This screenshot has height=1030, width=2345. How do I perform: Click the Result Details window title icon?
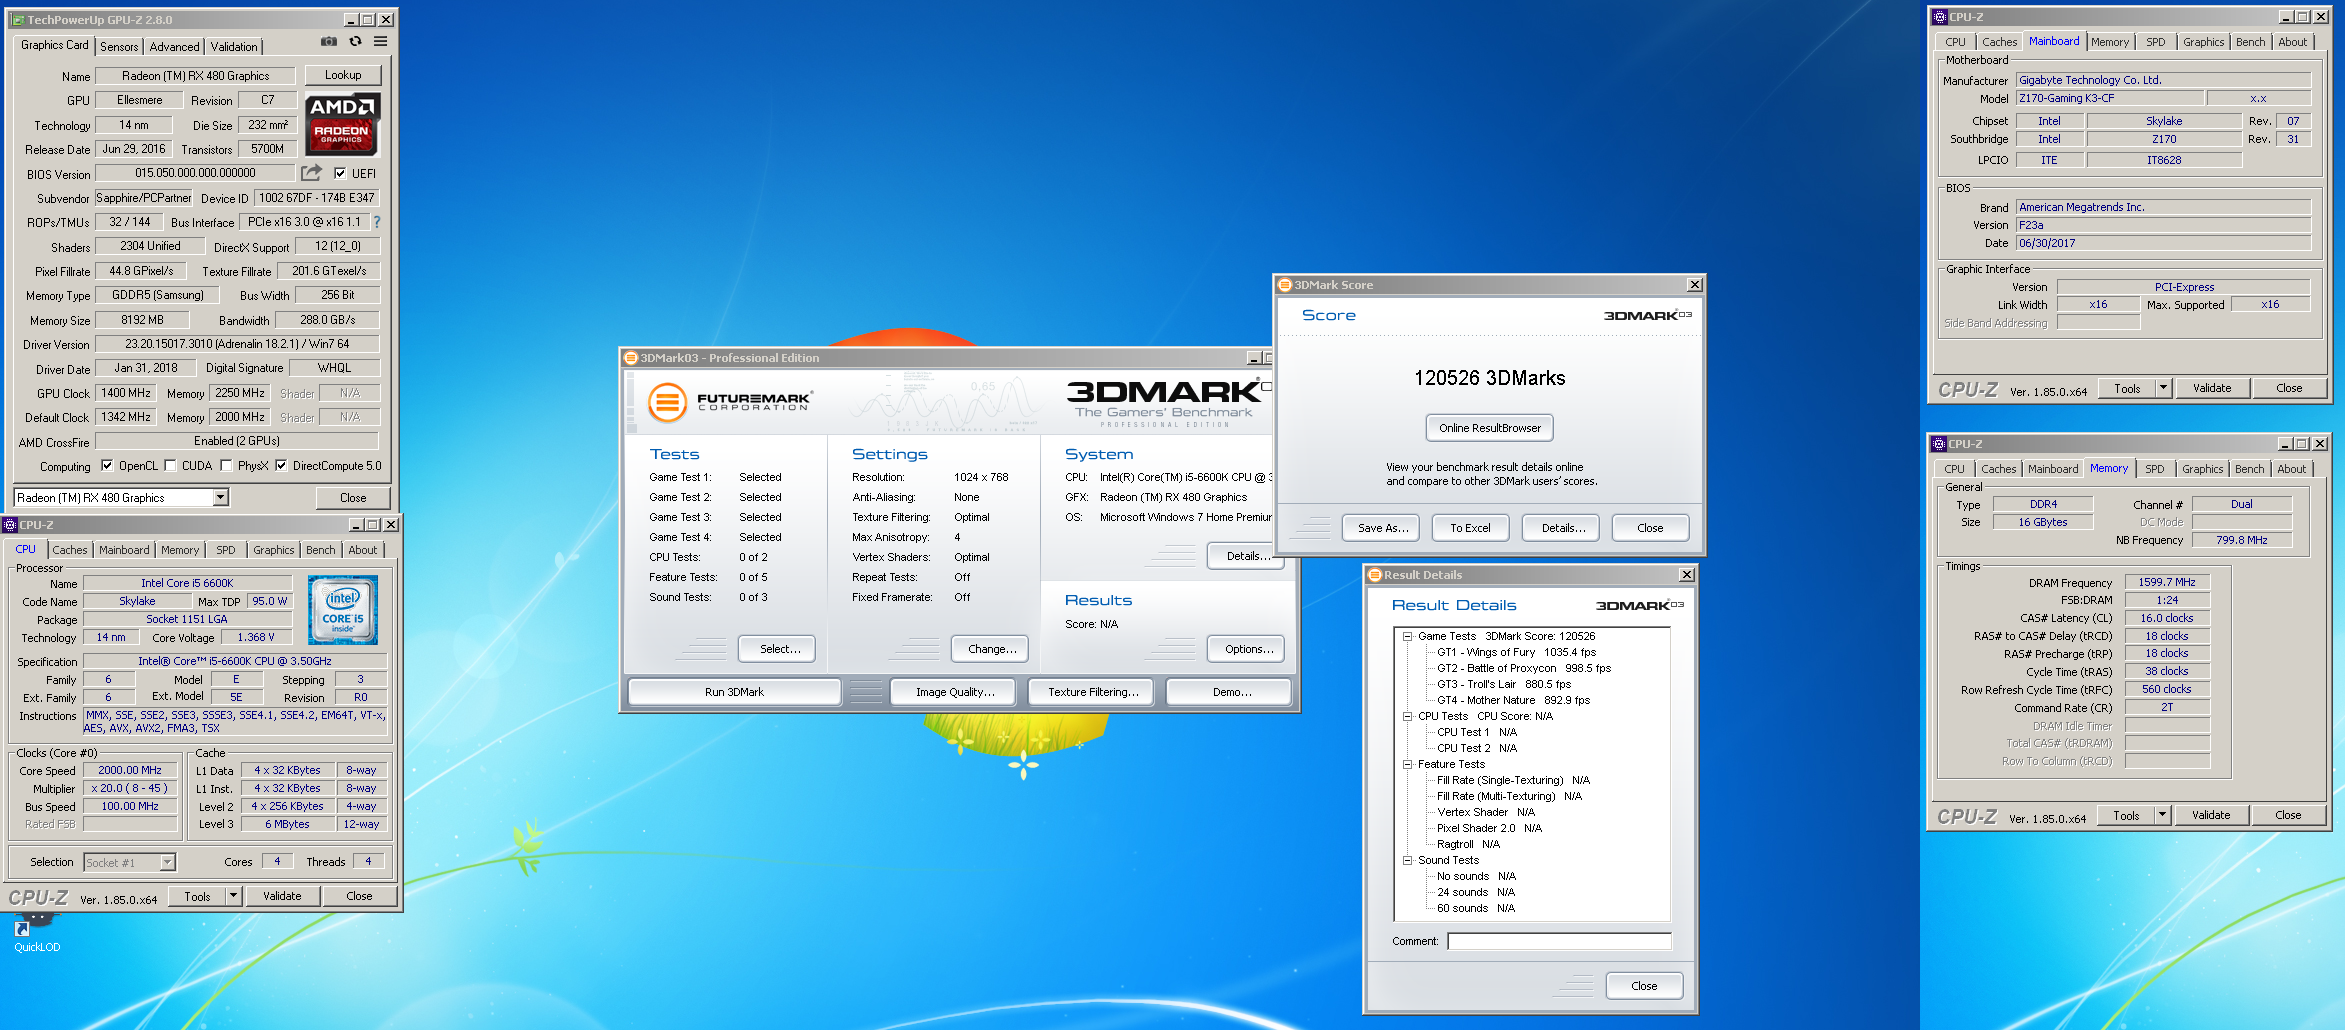[1375, 575]
